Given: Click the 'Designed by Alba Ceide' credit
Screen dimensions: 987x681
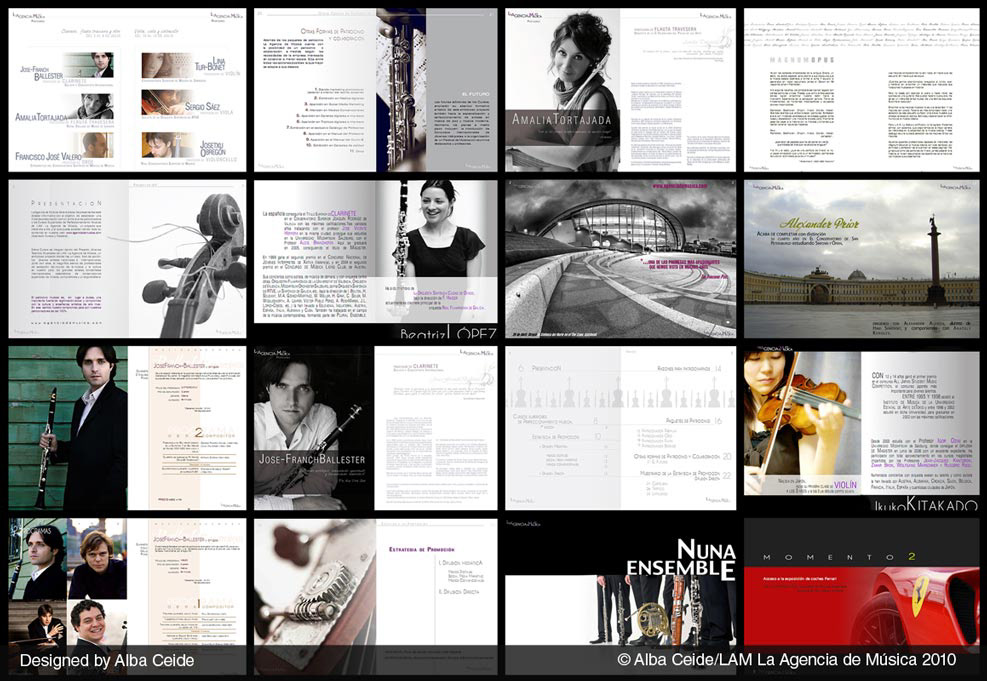Looking at the screenshot, I should [107, 660].
